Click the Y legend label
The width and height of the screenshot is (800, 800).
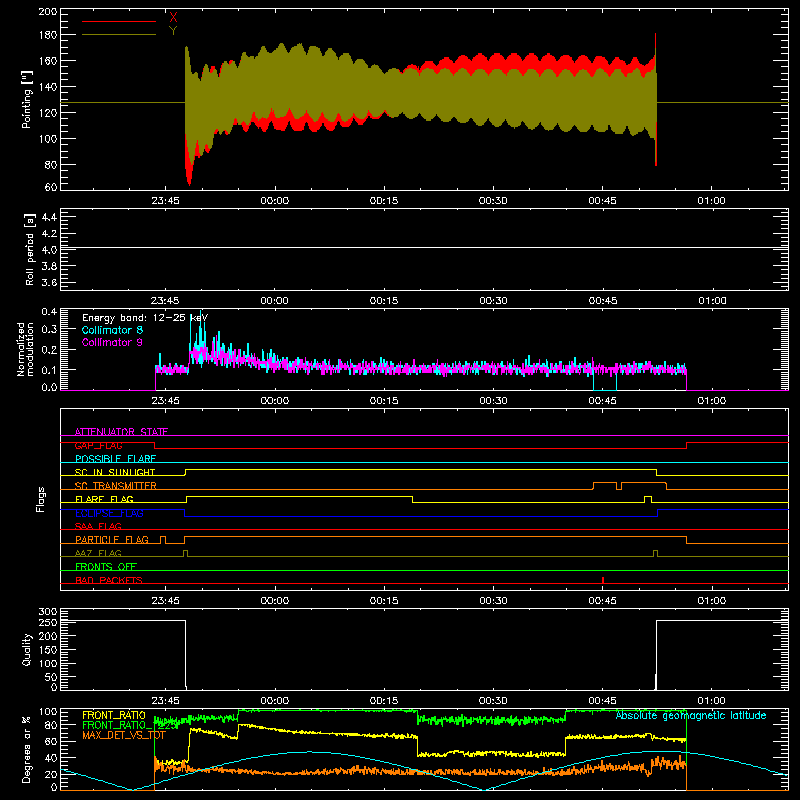173,30
